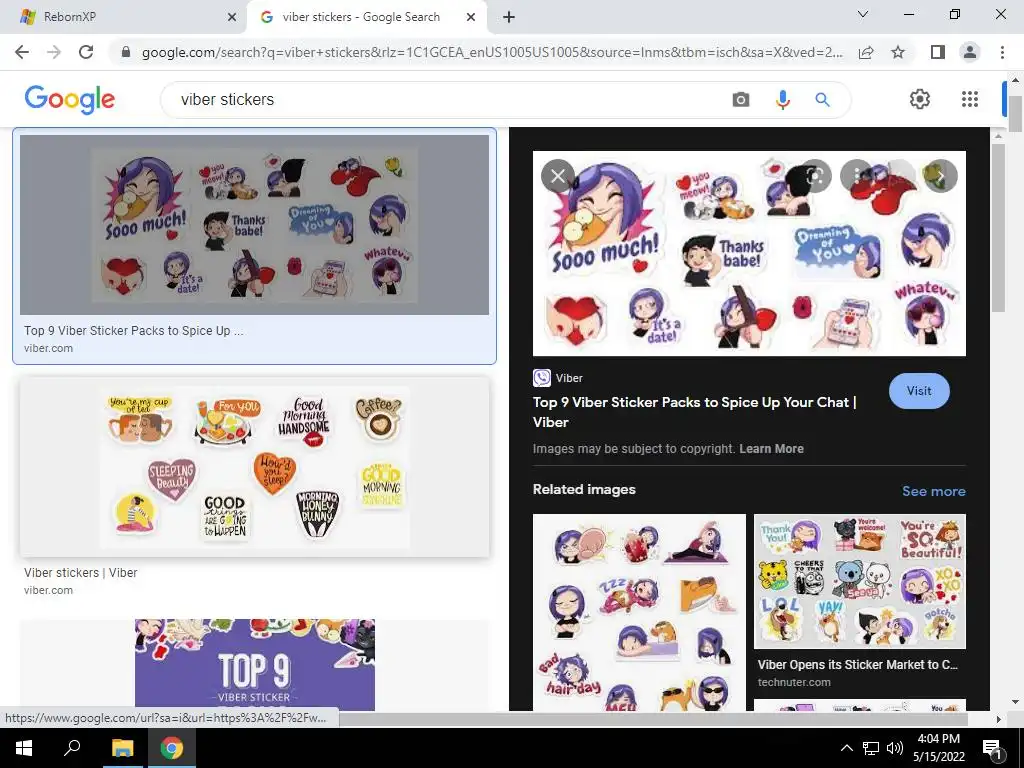
Task: Open the Google apps grid
Action: point(970,99)
